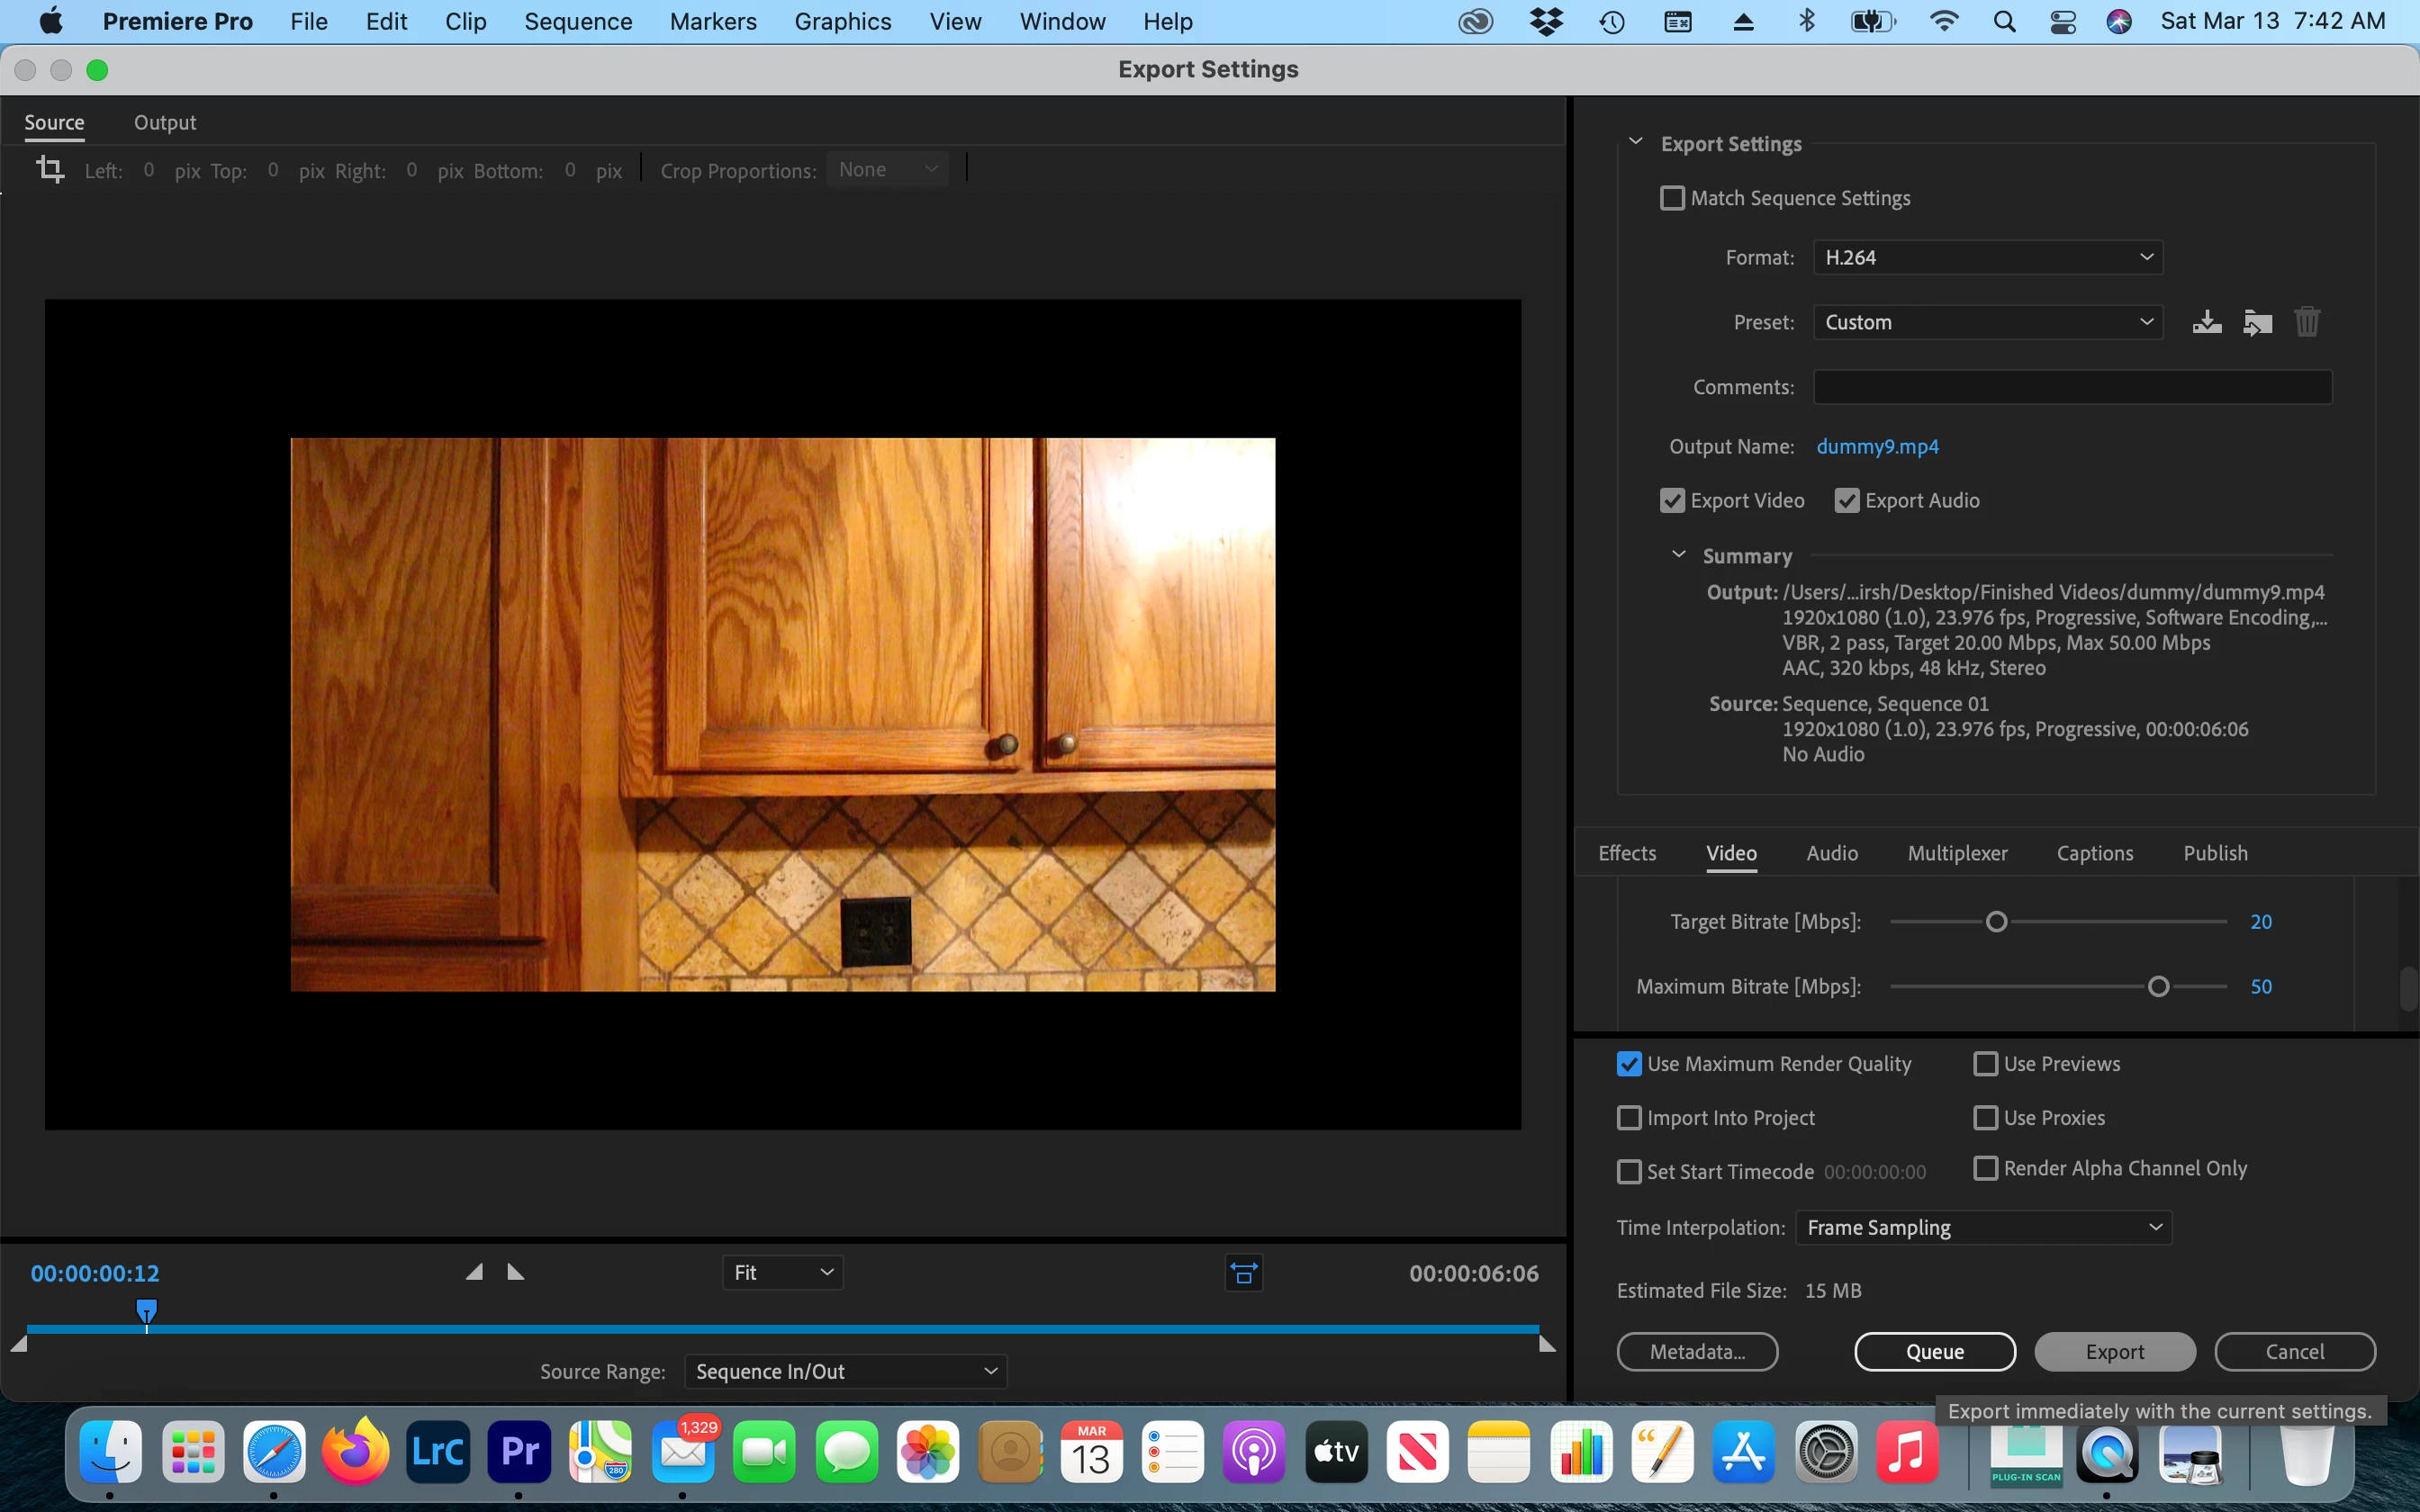Click the Import Presets icon

2257,322
